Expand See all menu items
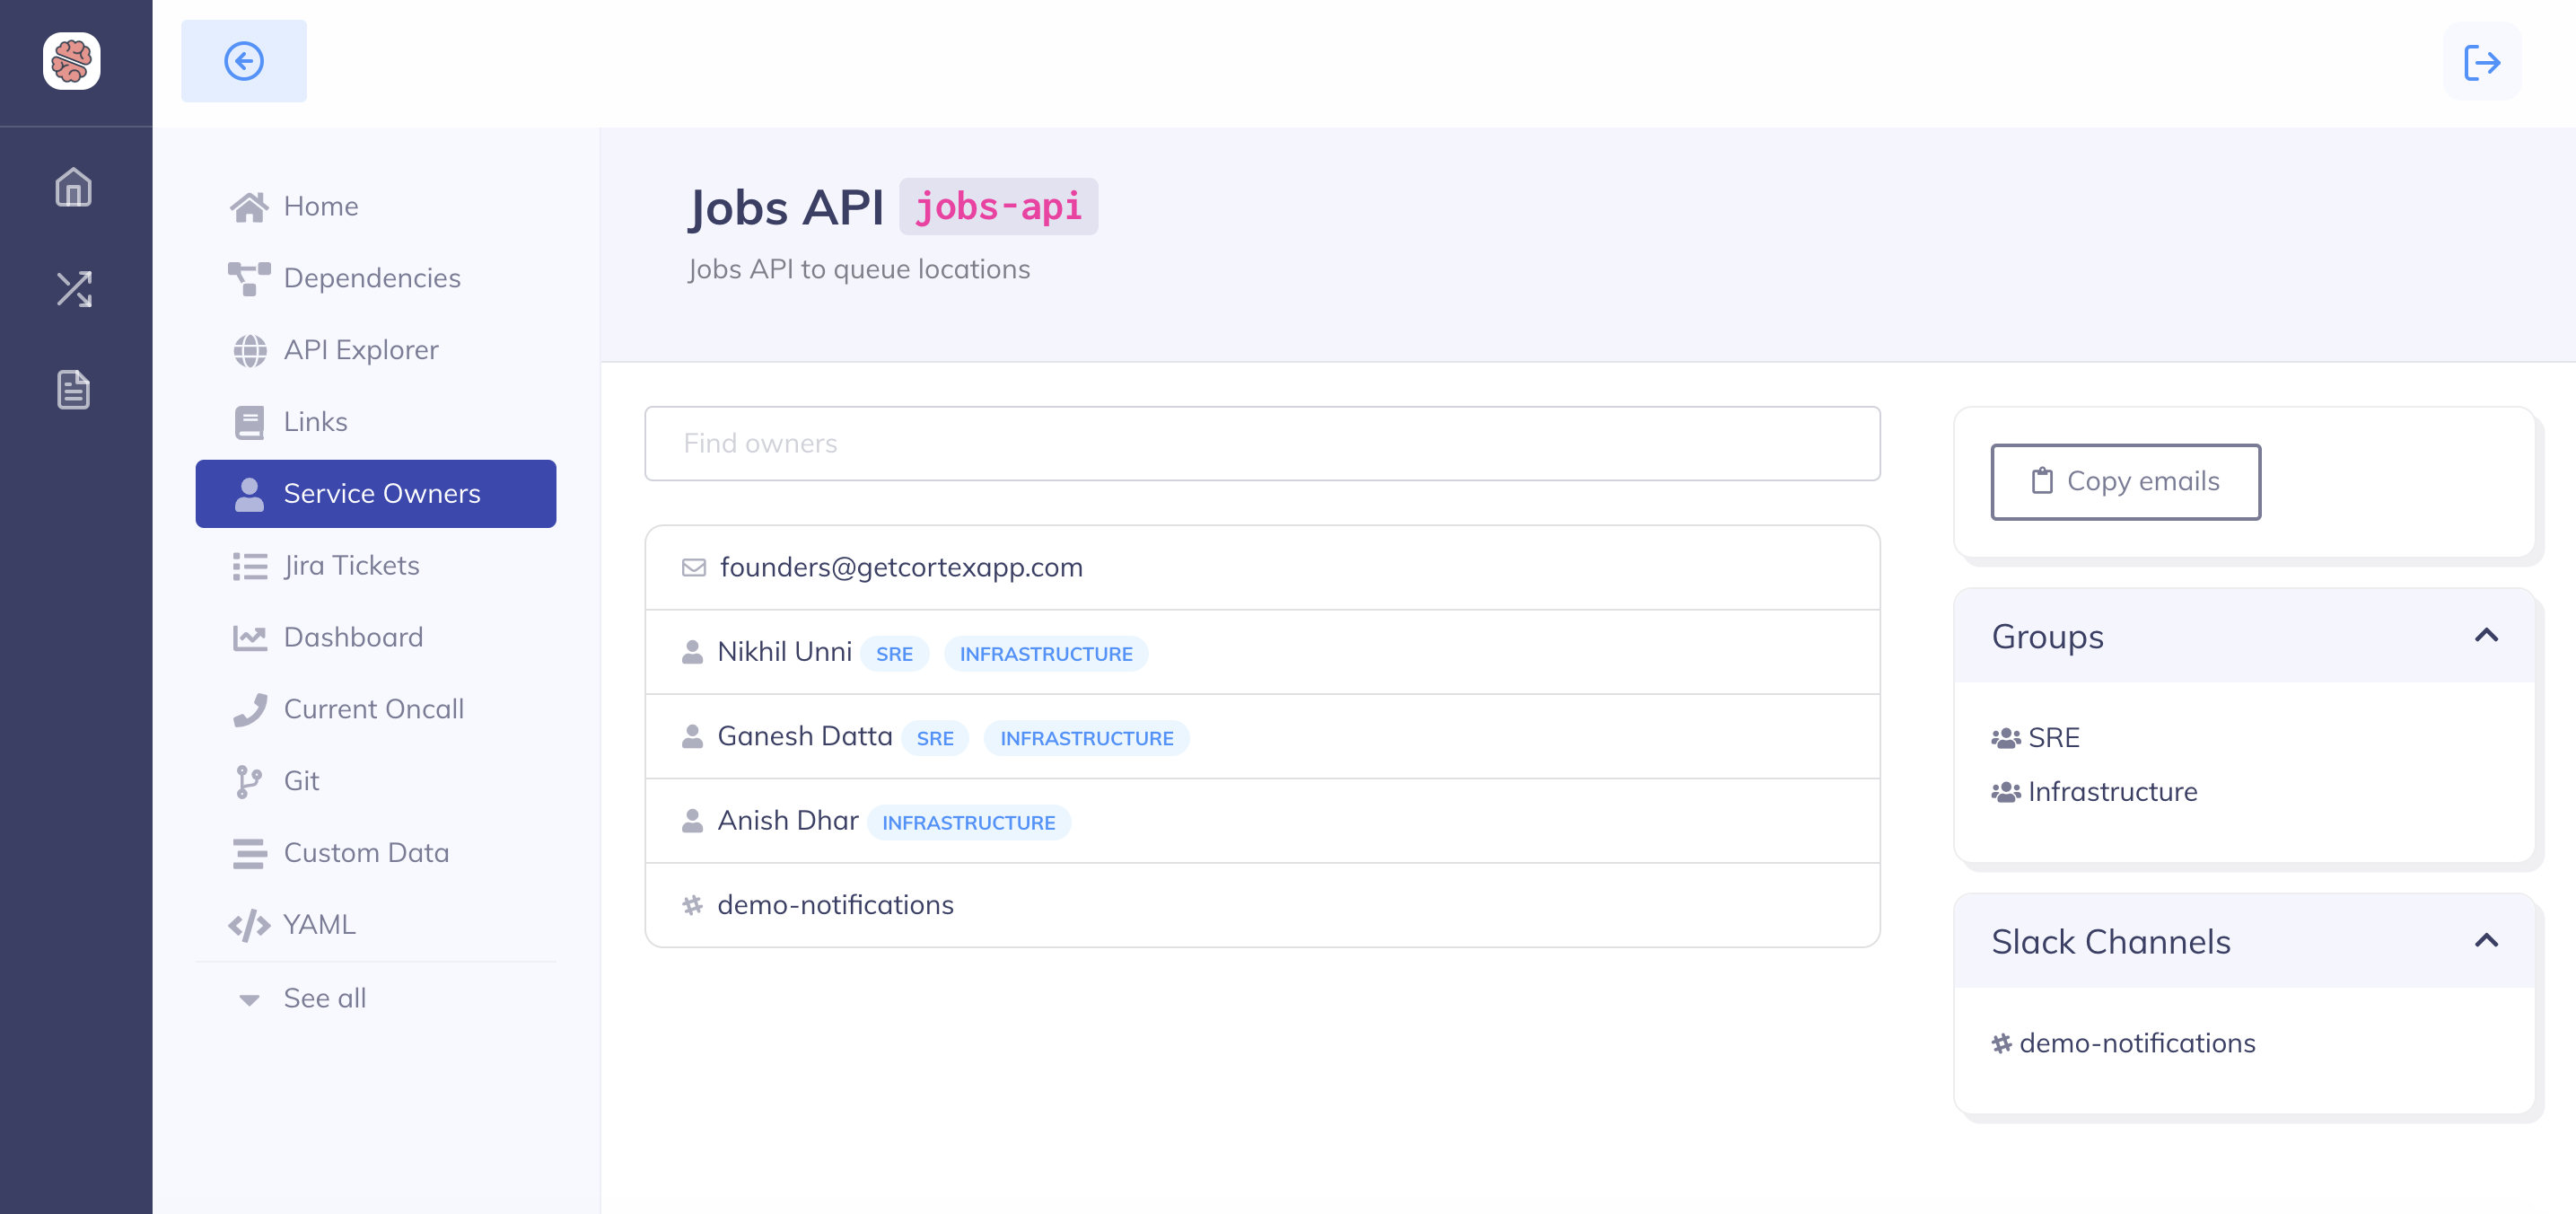Screen dimensions: 2576x1214 click(376, 998)
